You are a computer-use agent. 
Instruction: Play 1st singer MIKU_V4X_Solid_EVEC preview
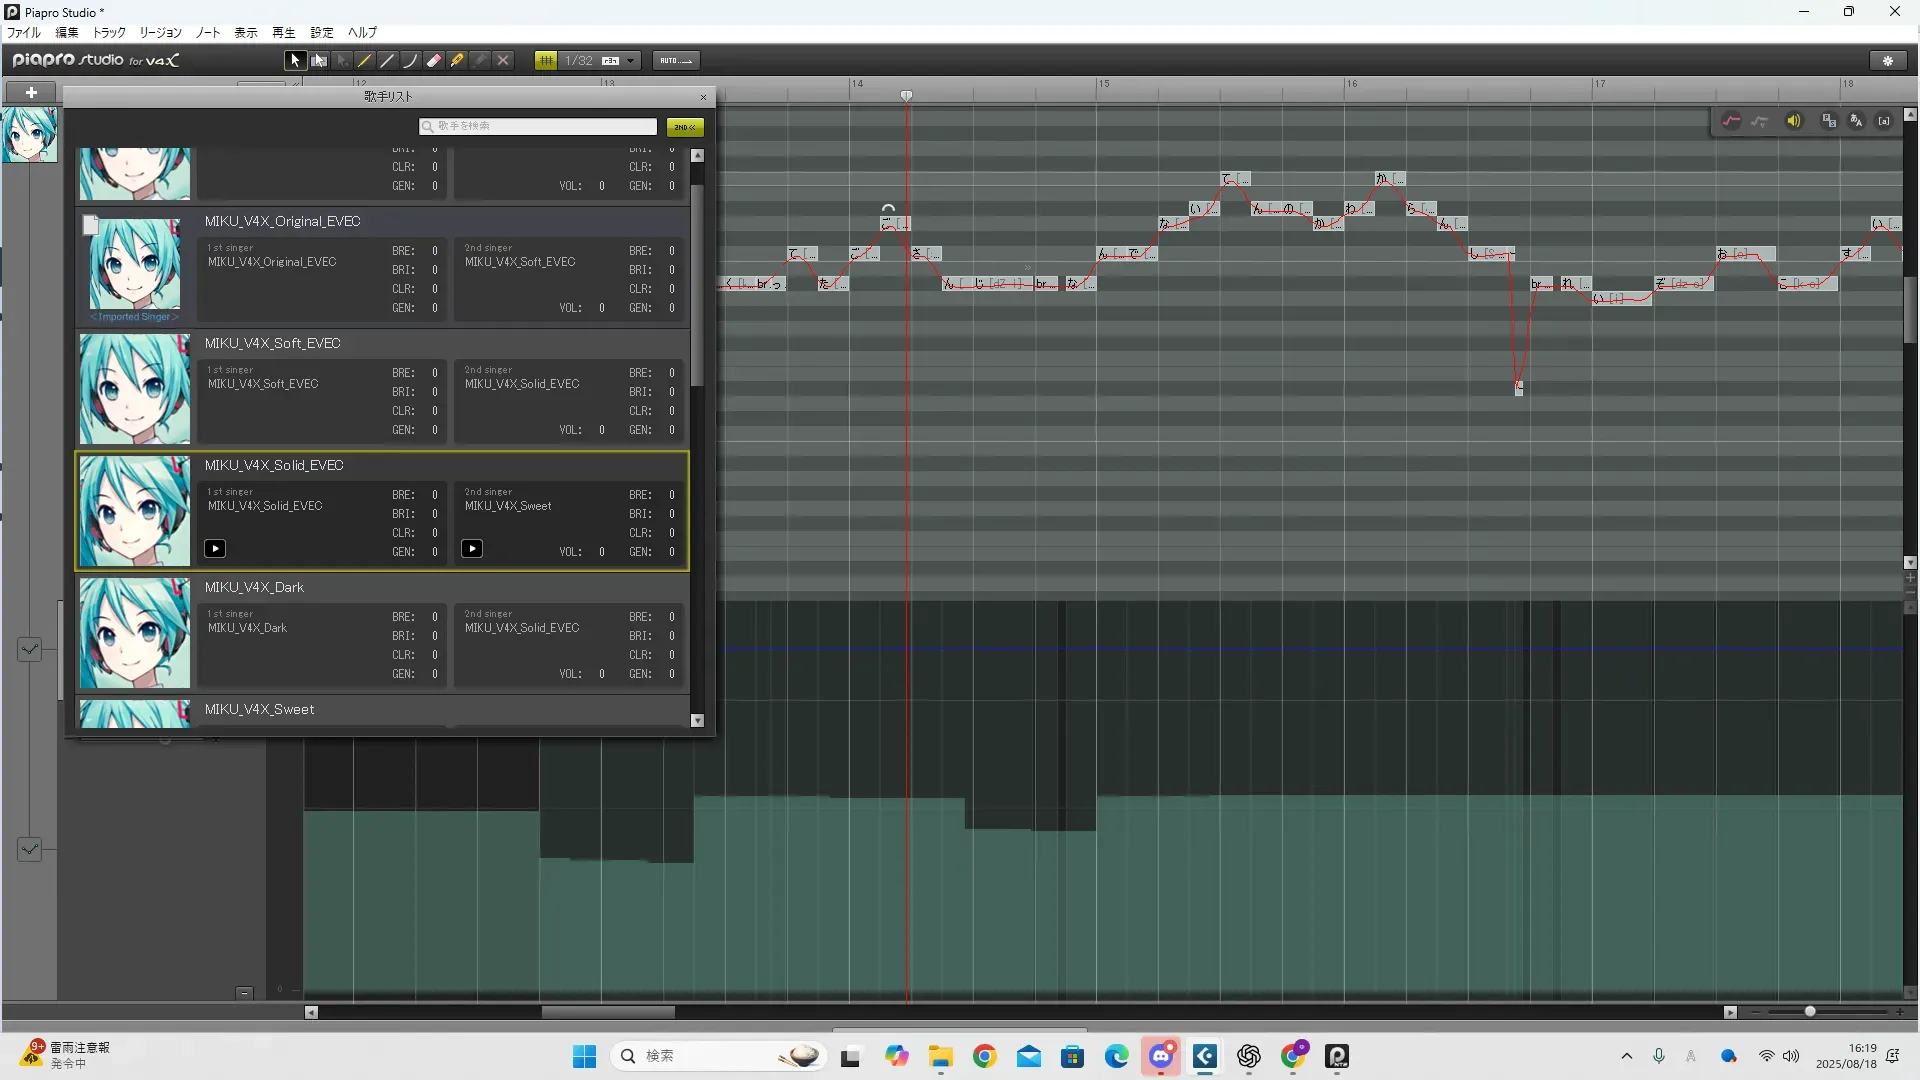point(215,549)
